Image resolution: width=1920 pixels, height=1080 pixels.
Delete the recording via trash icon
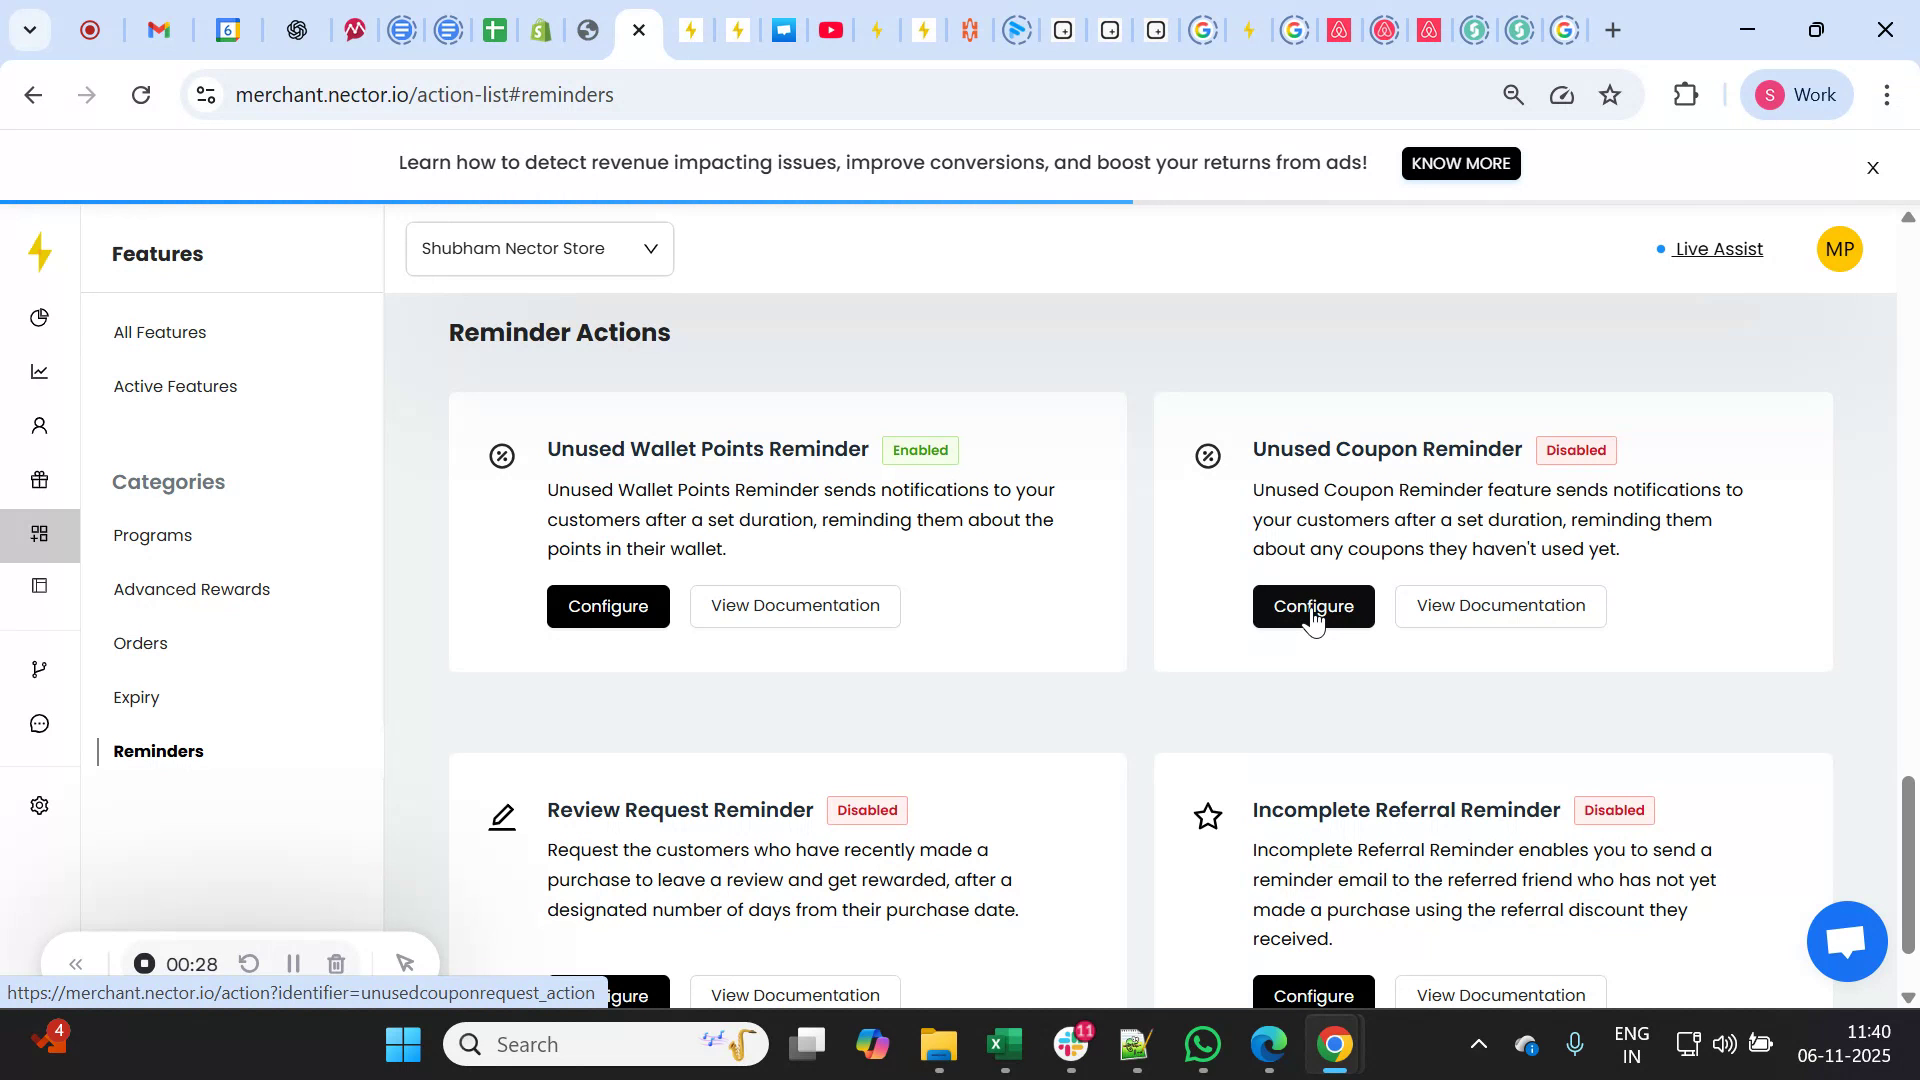pos(336,963)
